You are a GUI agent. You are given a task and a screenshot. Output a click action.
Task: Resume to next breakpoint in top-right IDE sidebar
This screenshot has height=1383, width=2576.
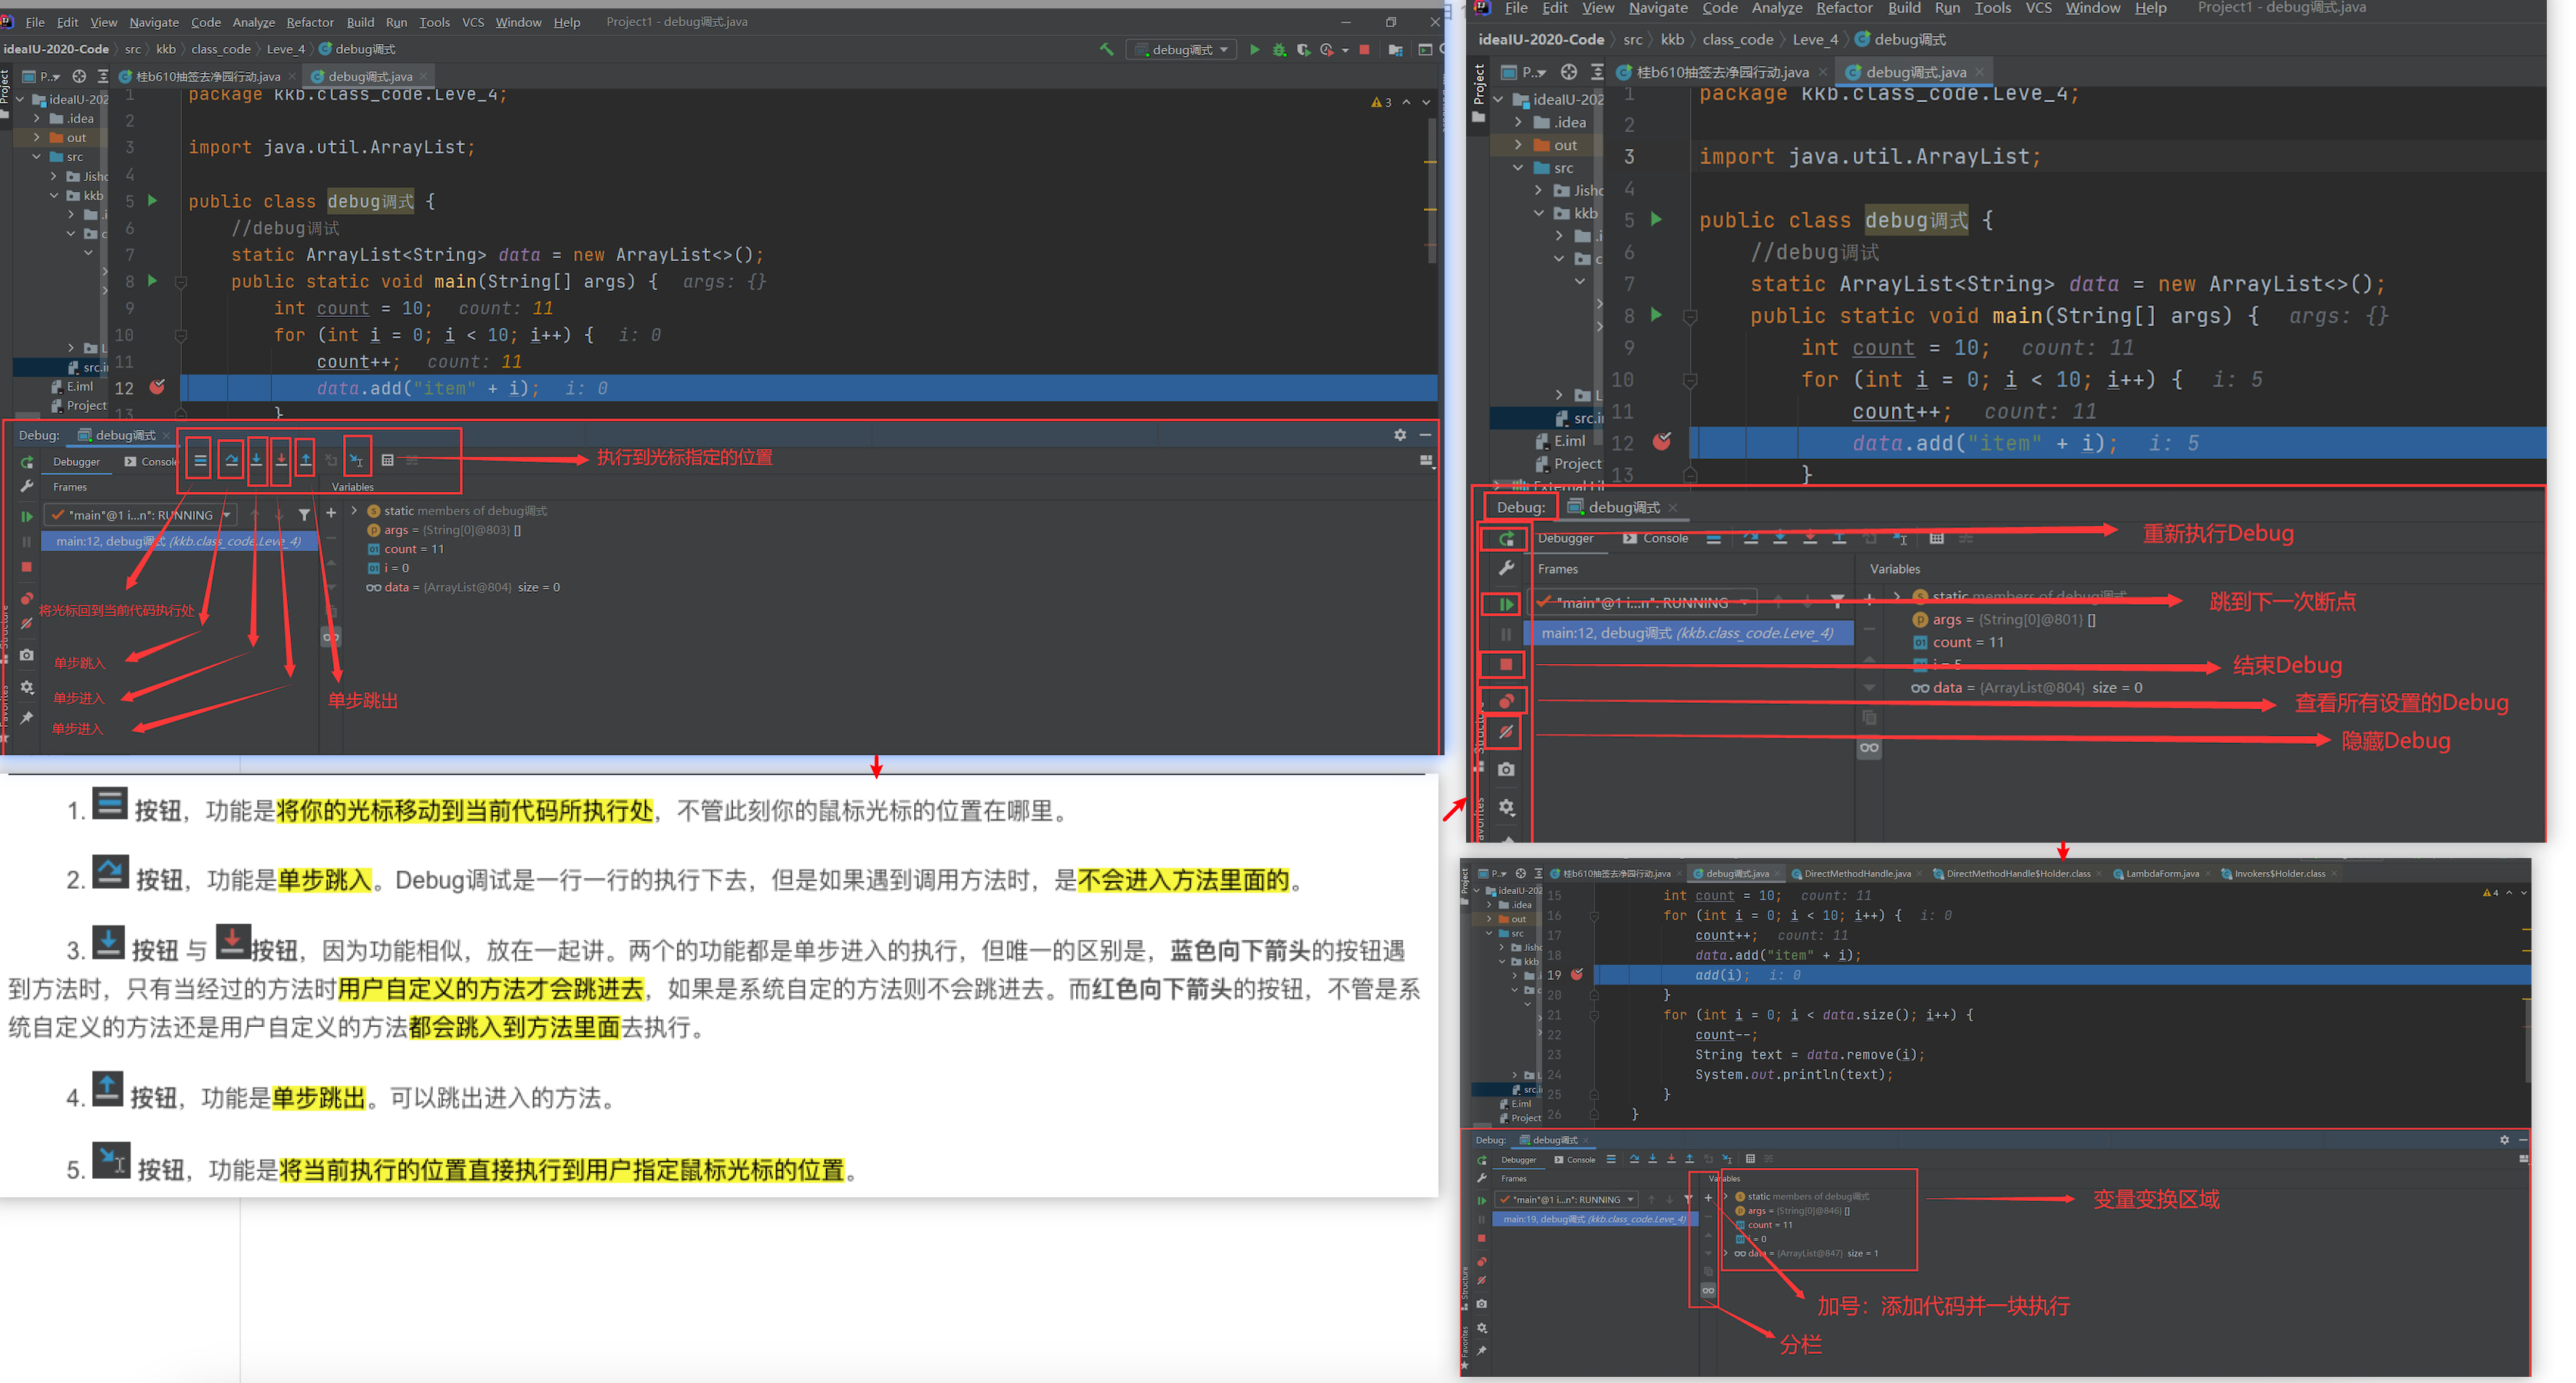click(1506, 604)
